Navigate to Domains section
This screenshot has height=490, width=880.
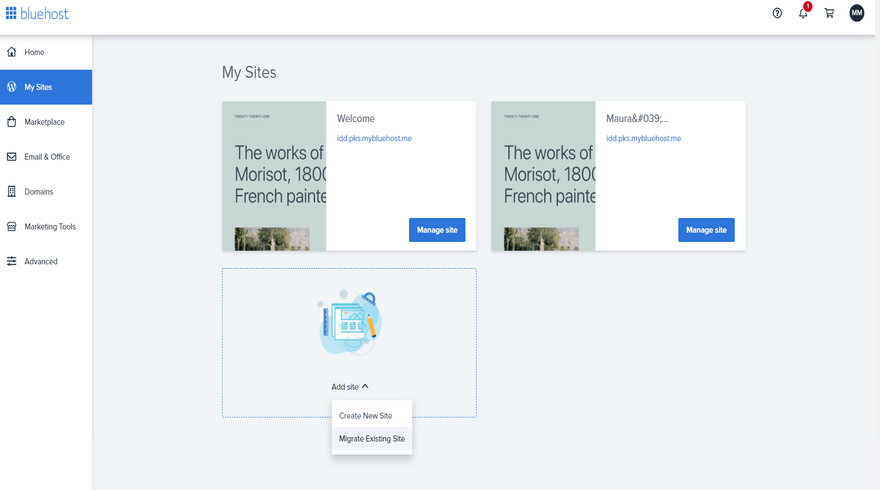[x=46, y=191]
